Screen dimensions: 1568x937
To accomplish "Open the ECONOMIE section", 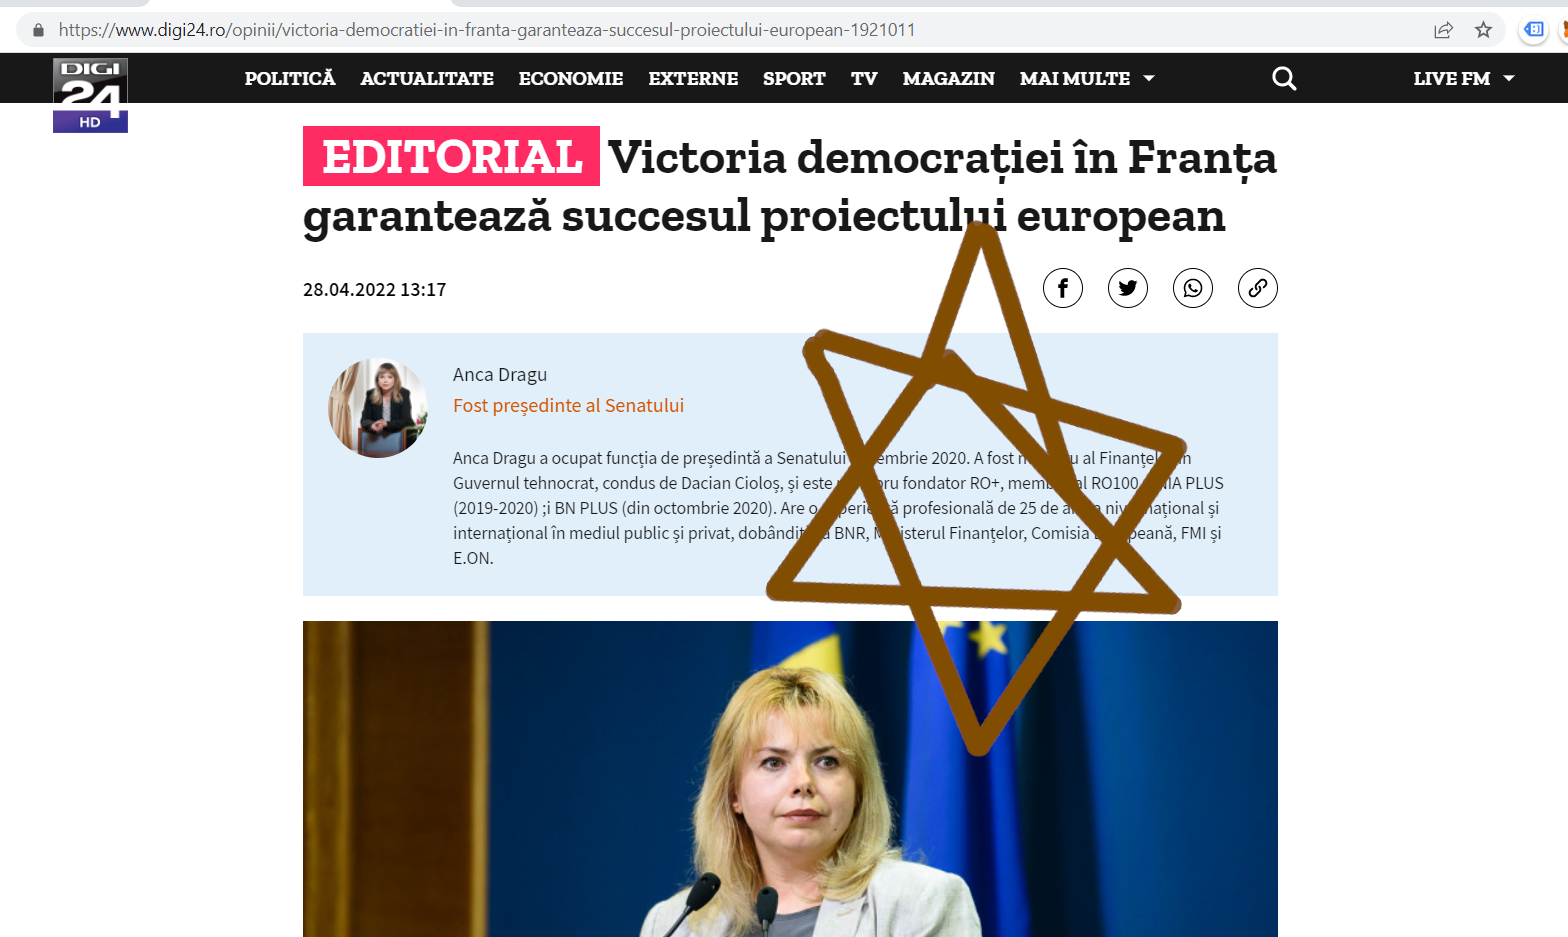I will pyautogui.click(x=571, y=78).
